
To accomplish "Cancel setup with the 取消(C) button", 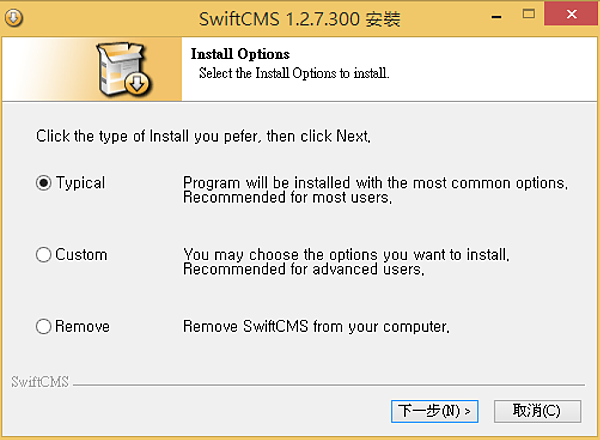I will (x=537, y=411).
